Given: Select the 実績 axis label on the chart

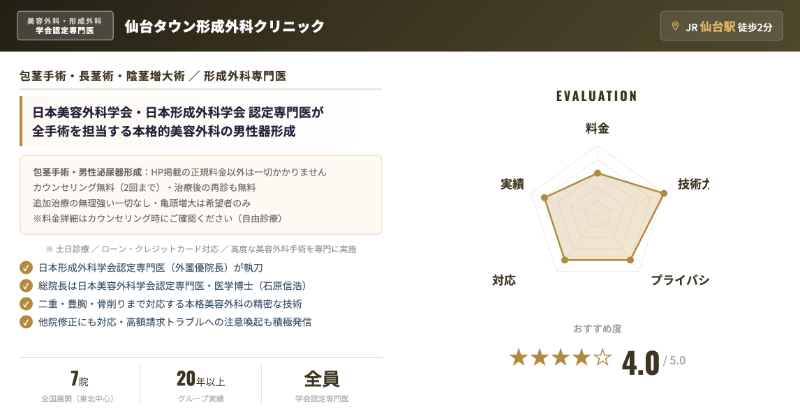Looking at the screenshot, I should pyautogui.click(x=512, y=184).
